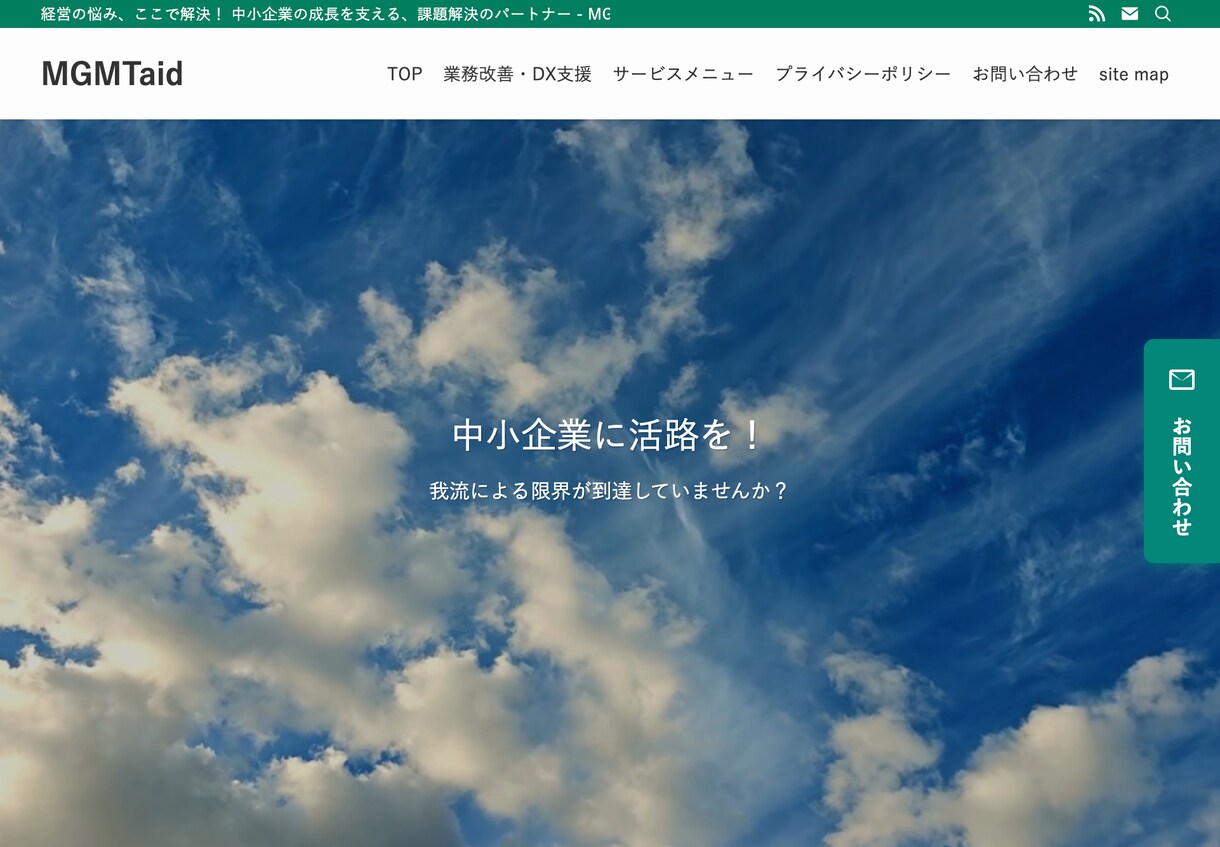
Task: Click the headline 中小企業に活路を！
Action: [x=609, y=435]
